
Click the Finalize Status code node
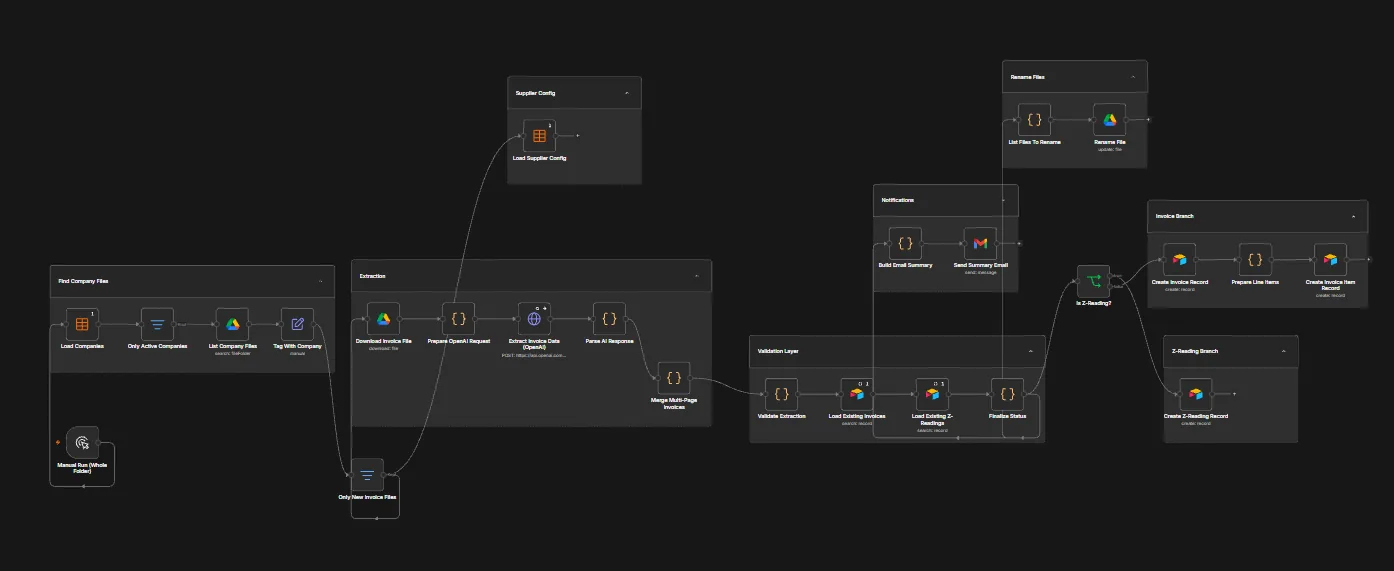pos(1007,394)
